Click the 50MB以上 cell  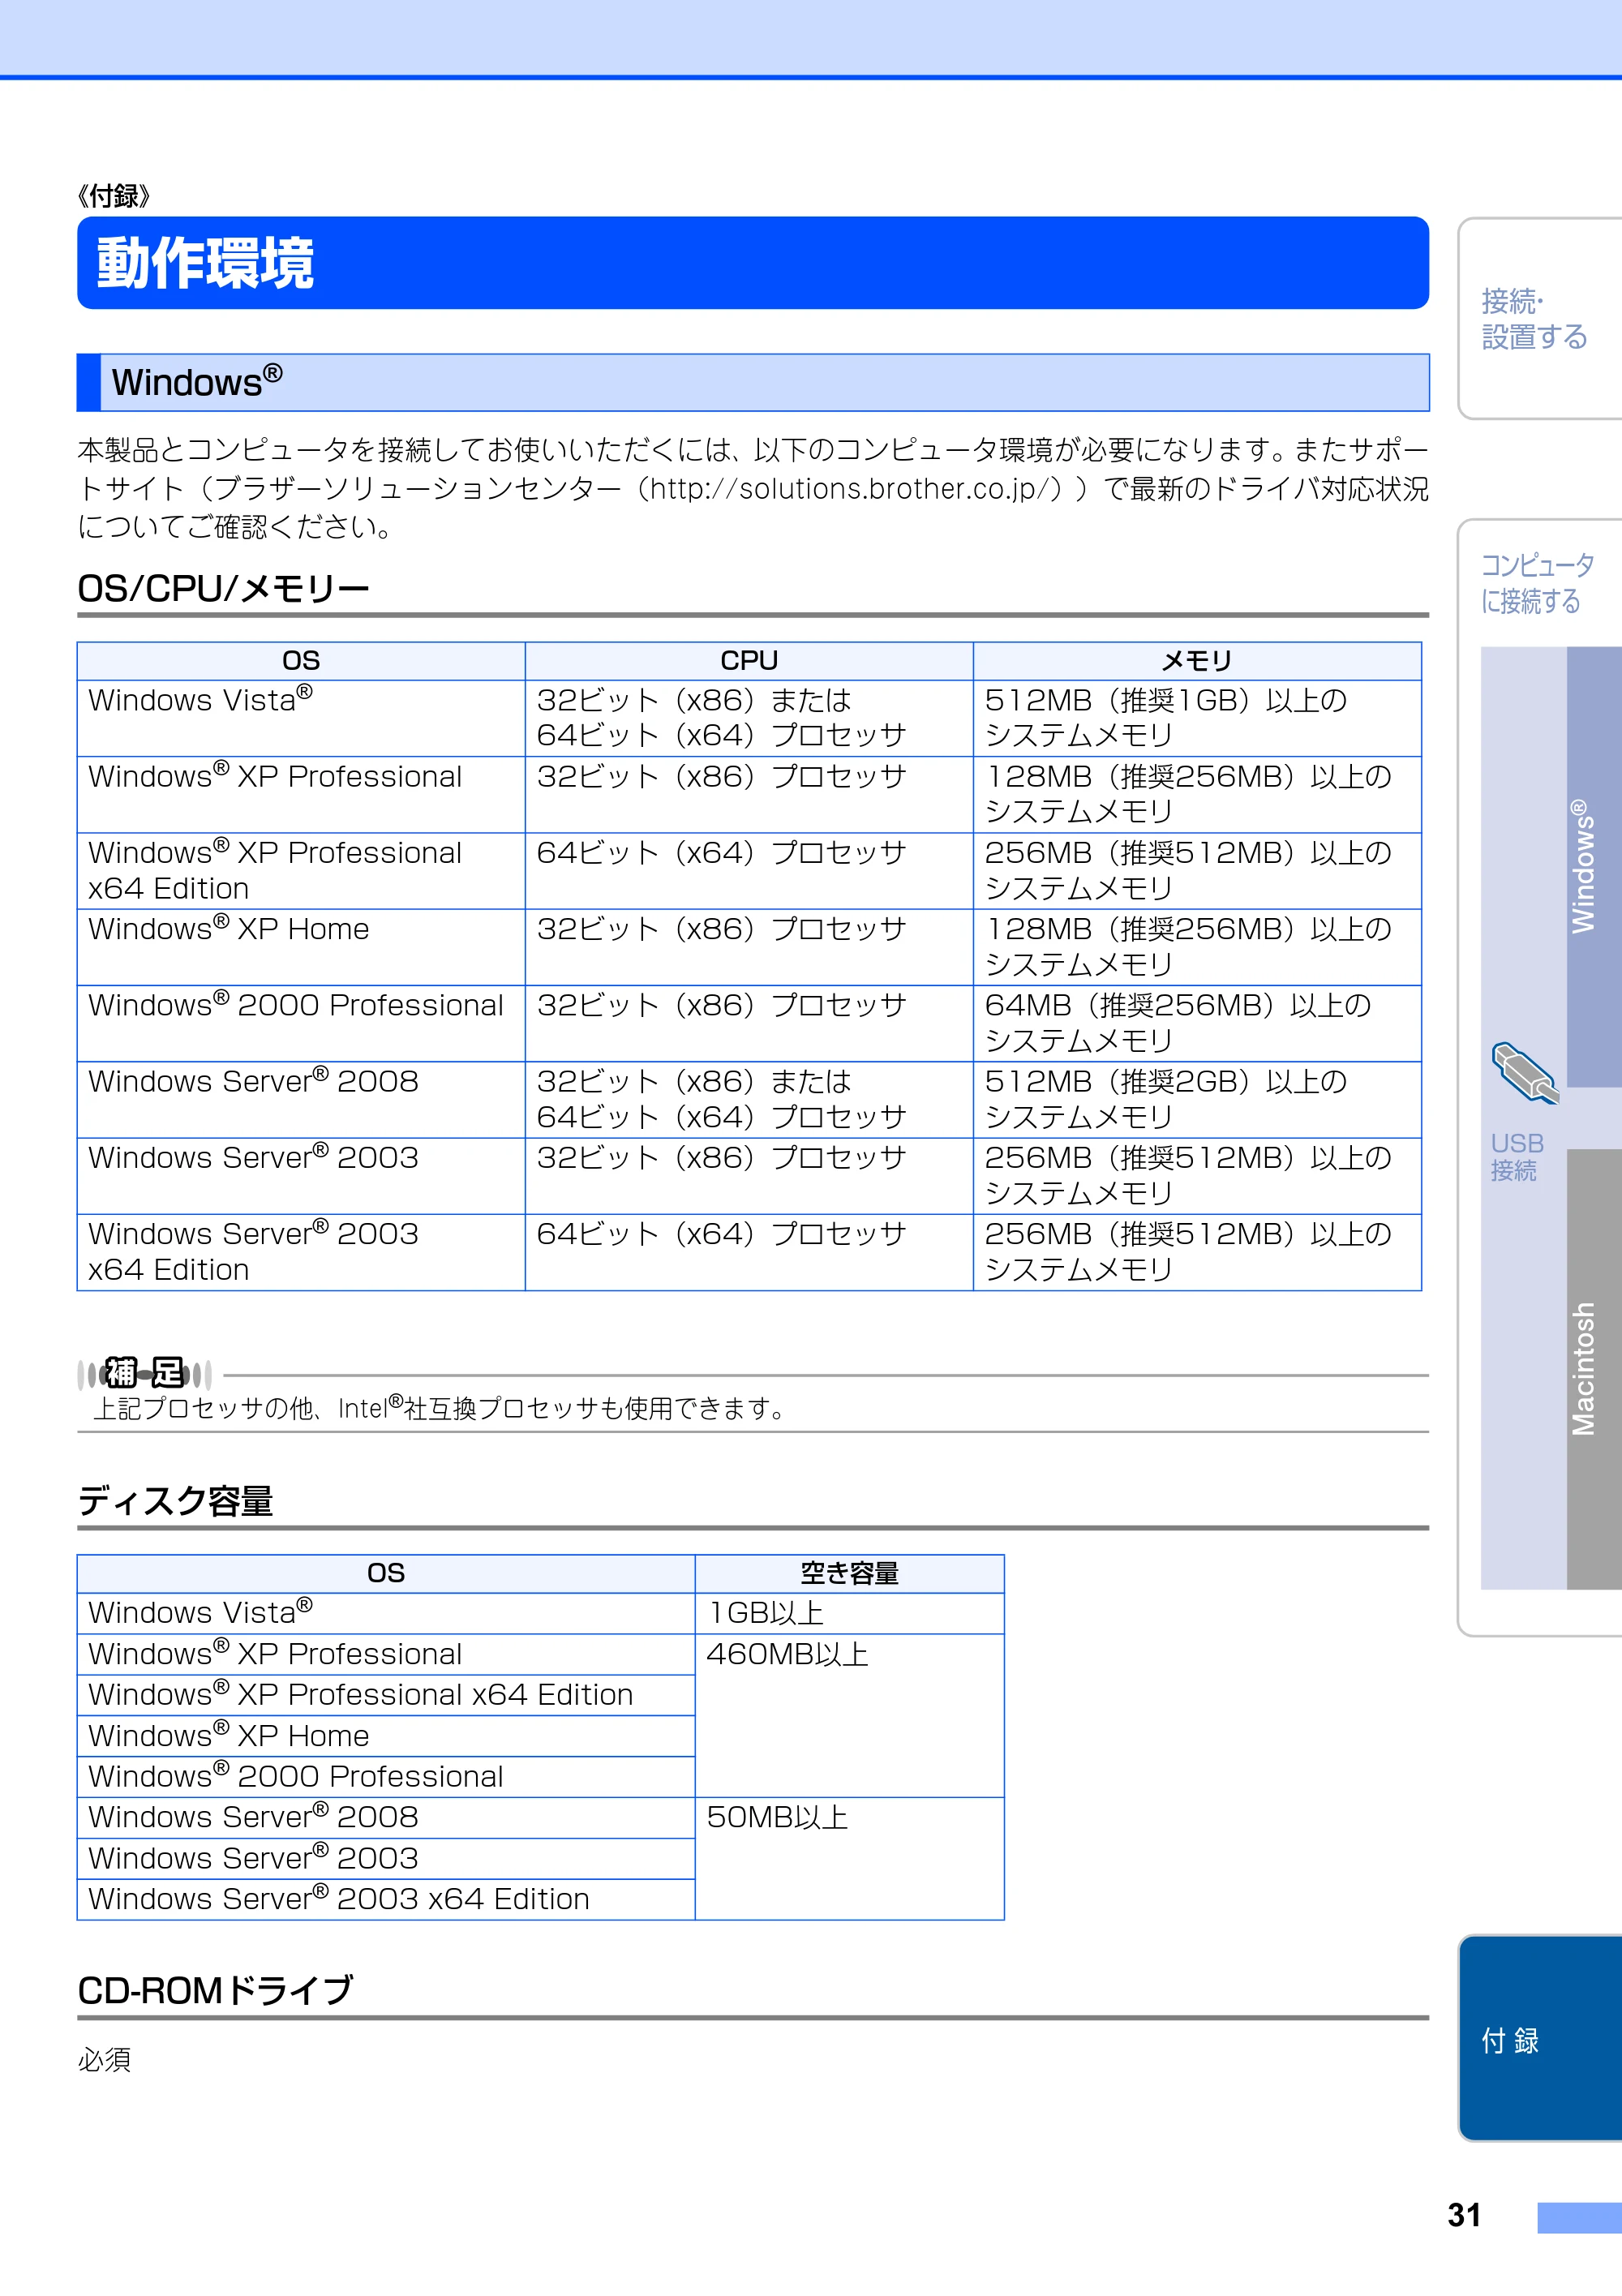coord(850,1858)
